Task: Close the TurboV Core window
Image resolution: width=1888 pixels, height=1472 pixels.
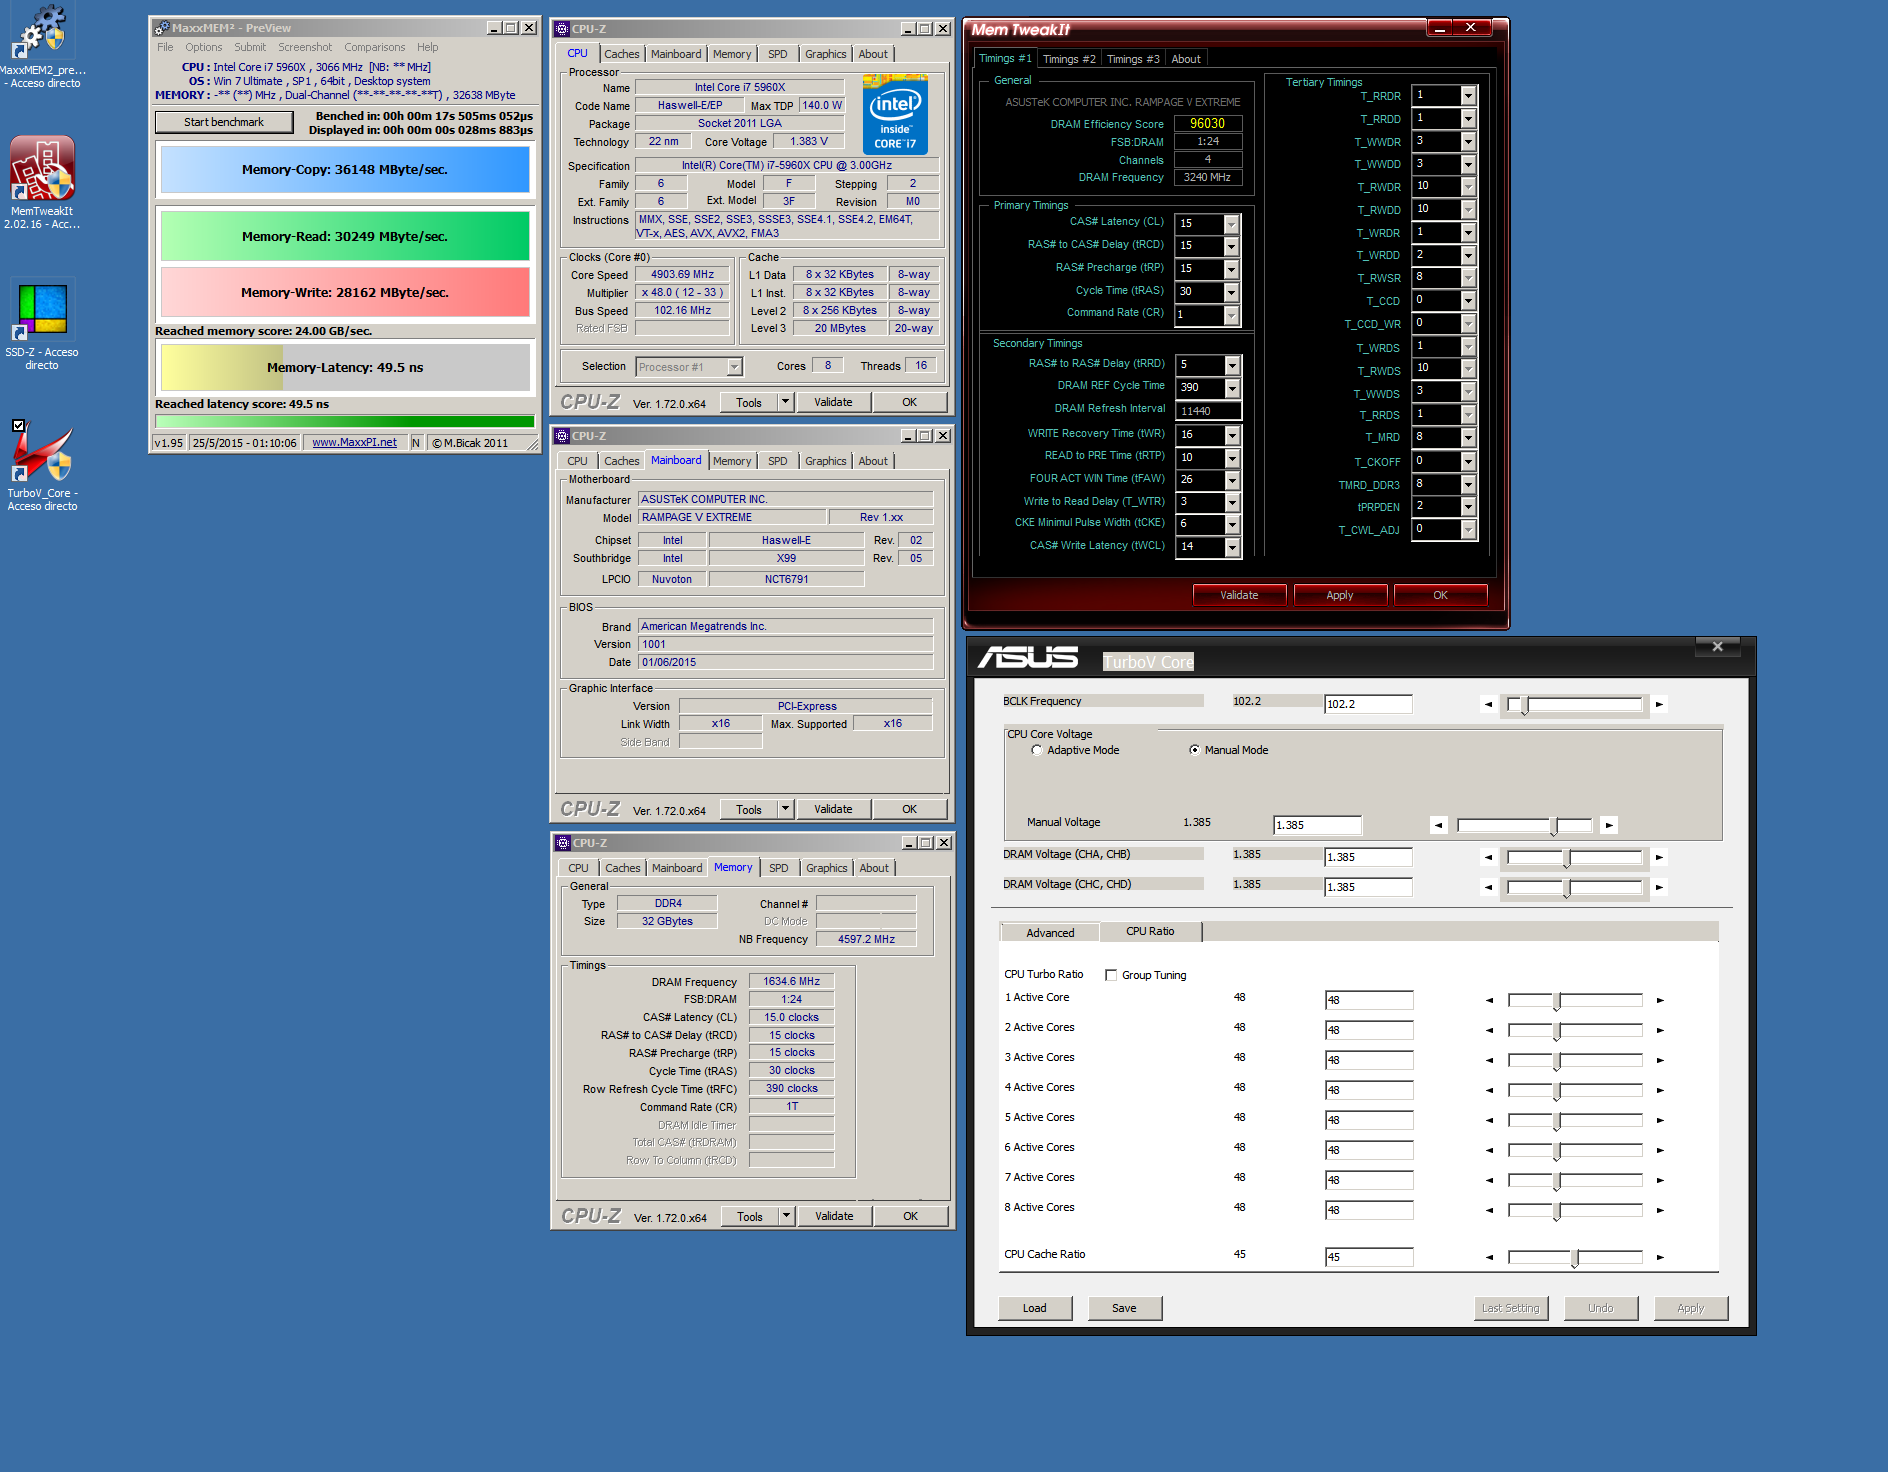Action: (1718, 647)
